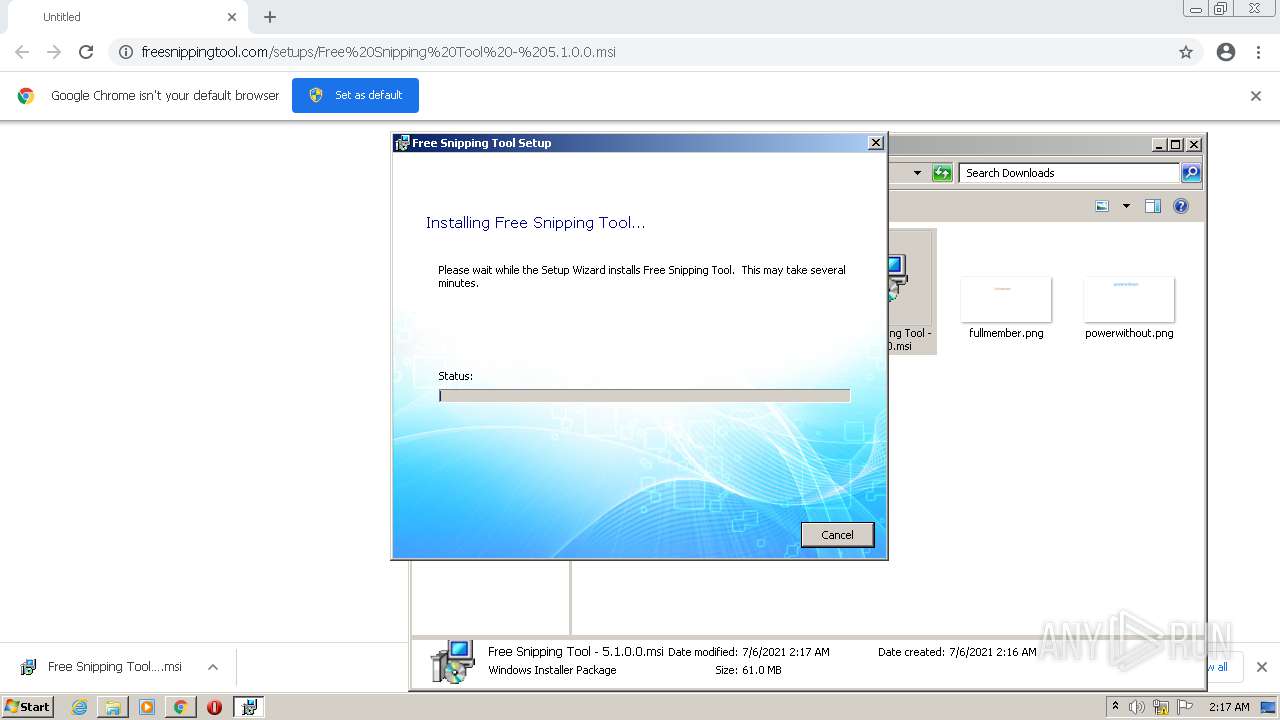
Task: Click the installation status progress bar
Action: coord(644,396)
